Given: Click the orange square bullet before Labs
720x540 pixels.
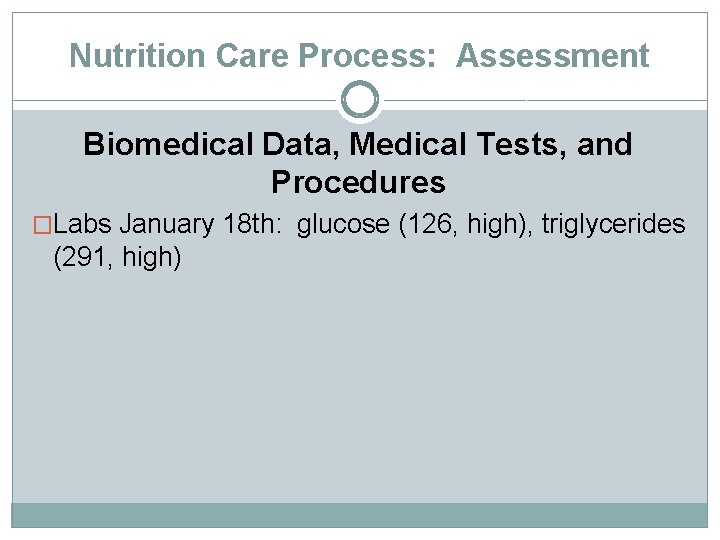Looking at the screenshot, I should tap(42, 225).
